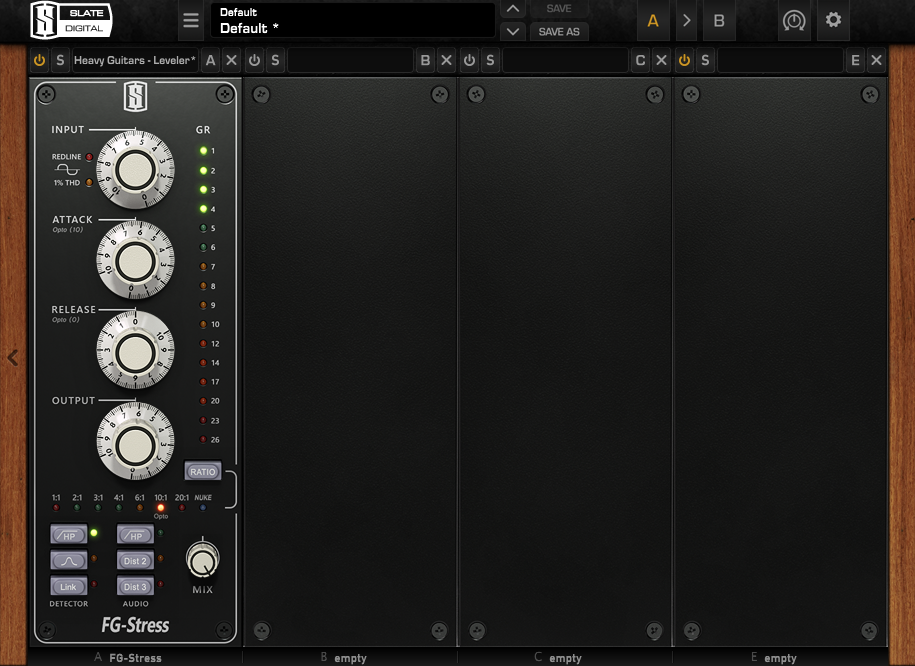This screenshot has height=666, width=915.
Task: Remove the module from slot A
Action: [232, 61]
